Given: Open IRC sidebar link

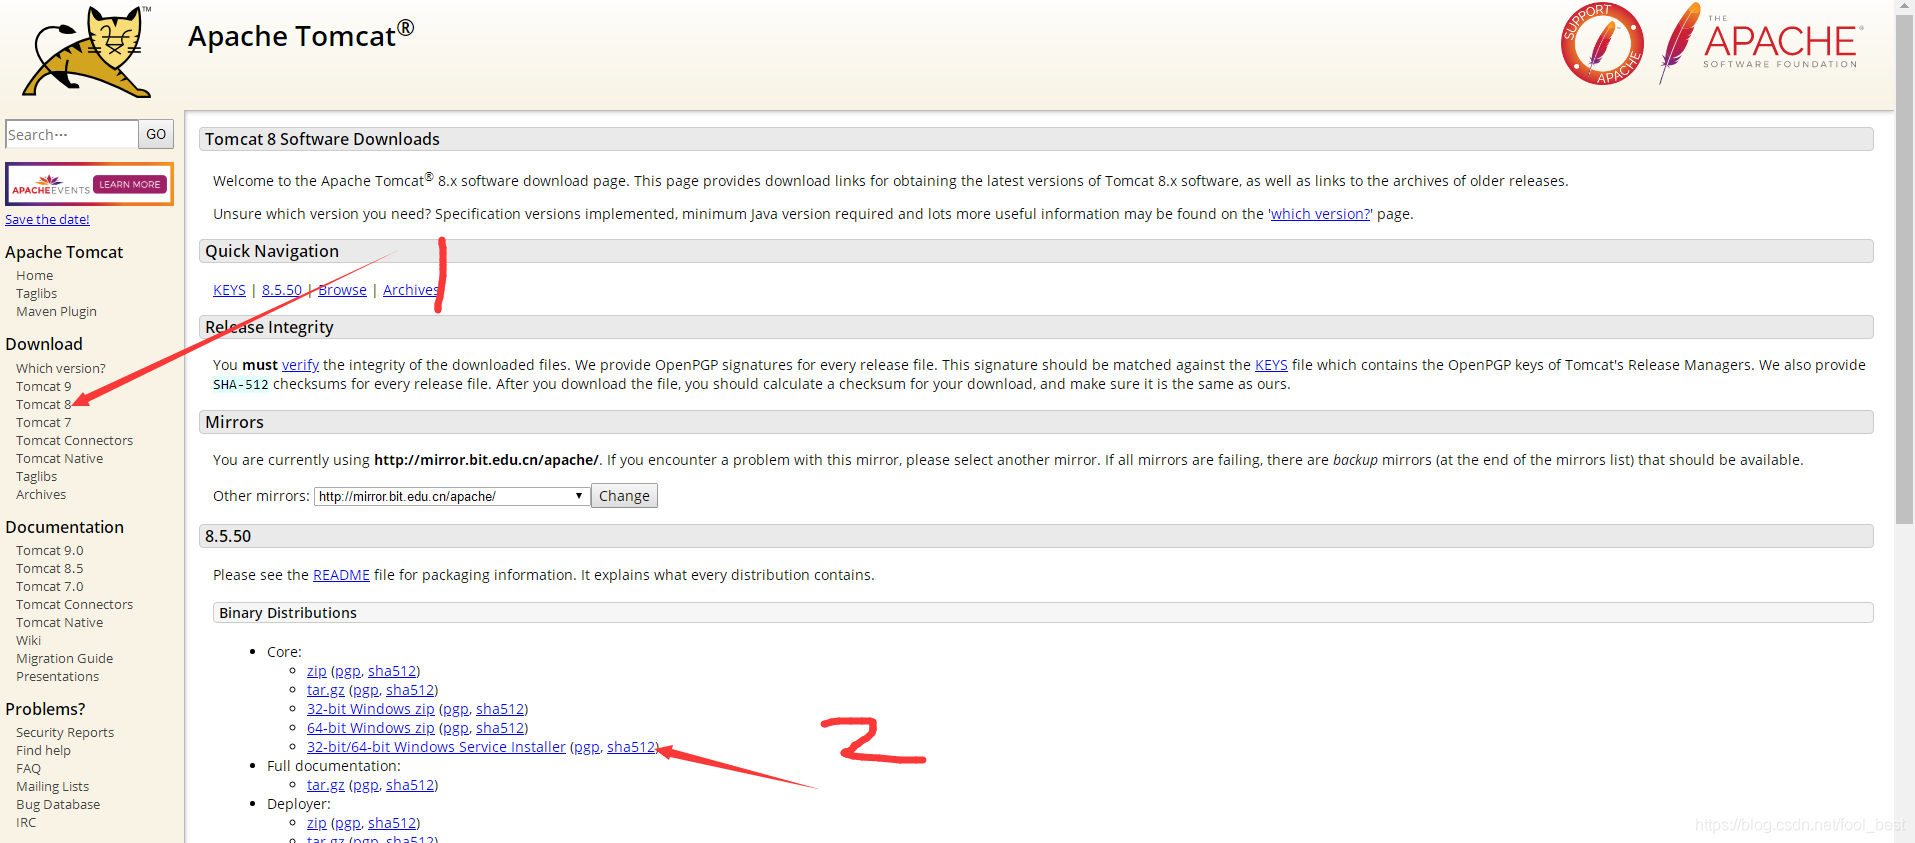Looking at the screenshot, I should [x=26, y=822].
